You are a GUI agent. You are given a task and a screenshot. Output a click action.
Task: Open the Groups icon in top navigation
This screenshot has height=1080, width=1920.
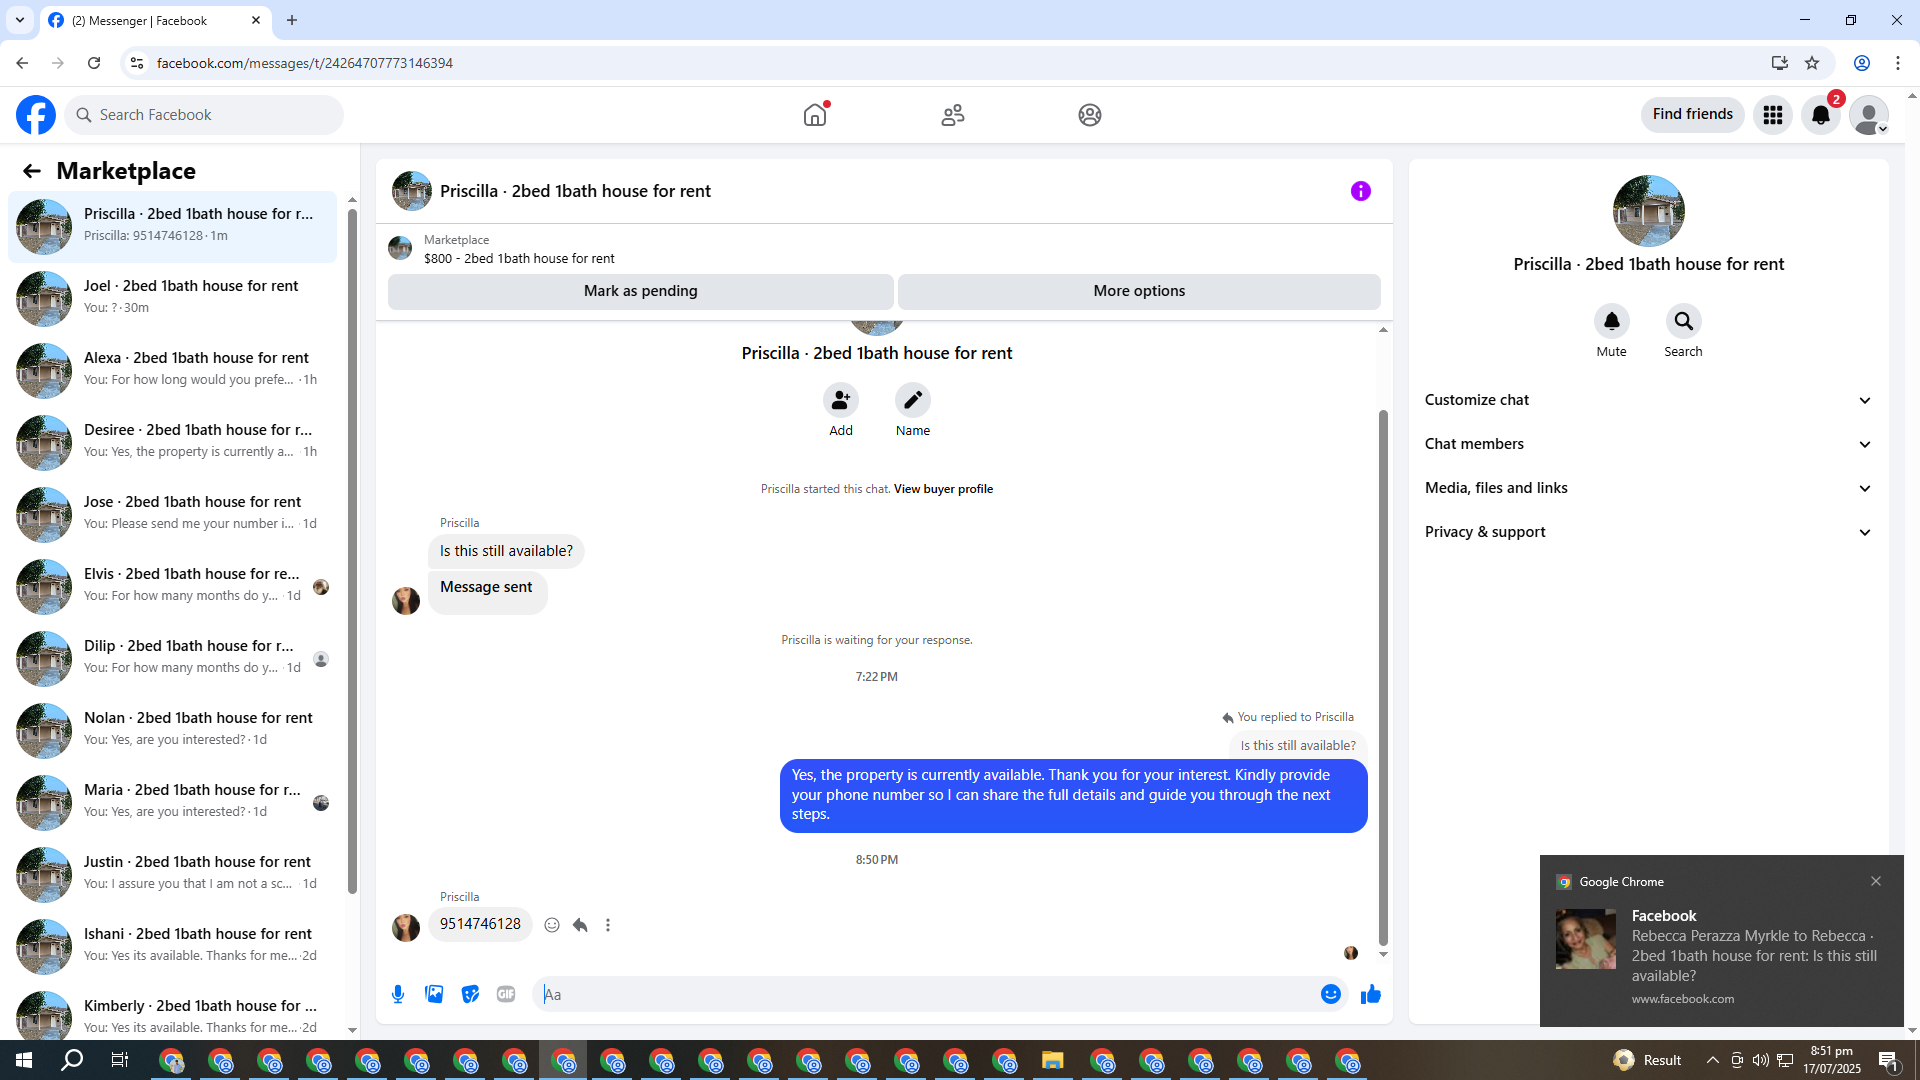point(1090,115)
